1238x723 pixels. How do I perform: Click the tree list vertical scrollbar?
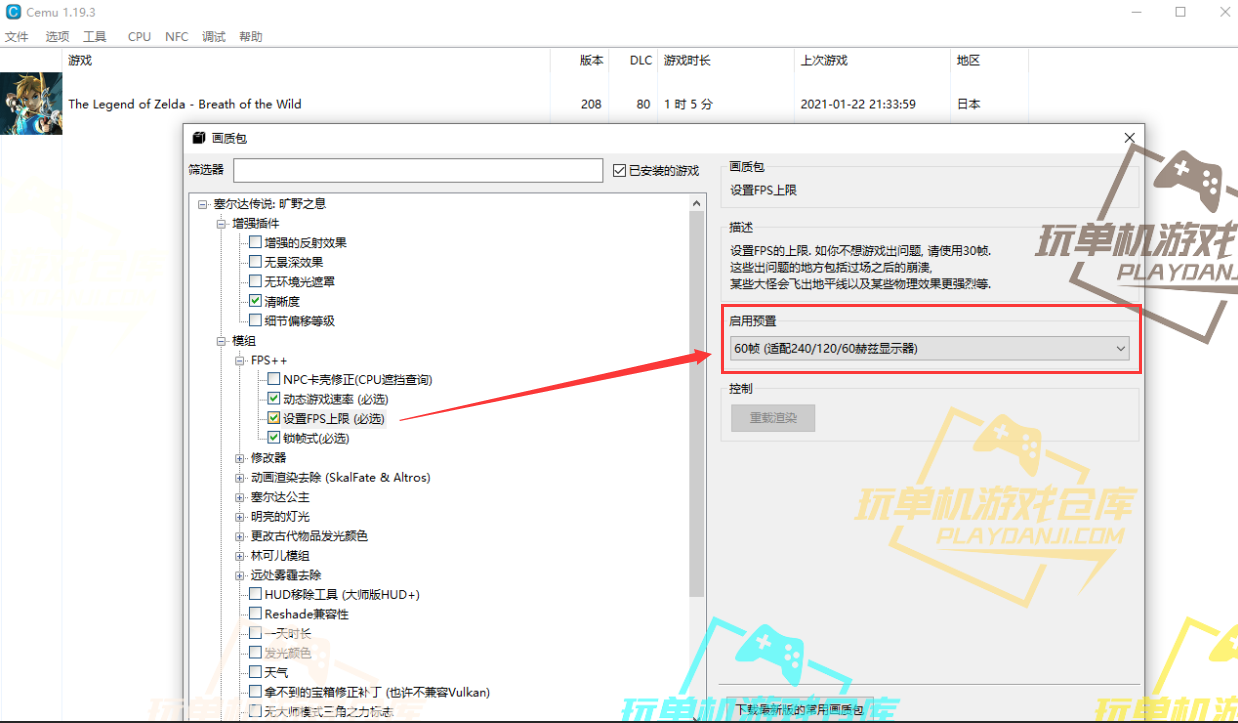pyautogui.click(x=697, y=400)
